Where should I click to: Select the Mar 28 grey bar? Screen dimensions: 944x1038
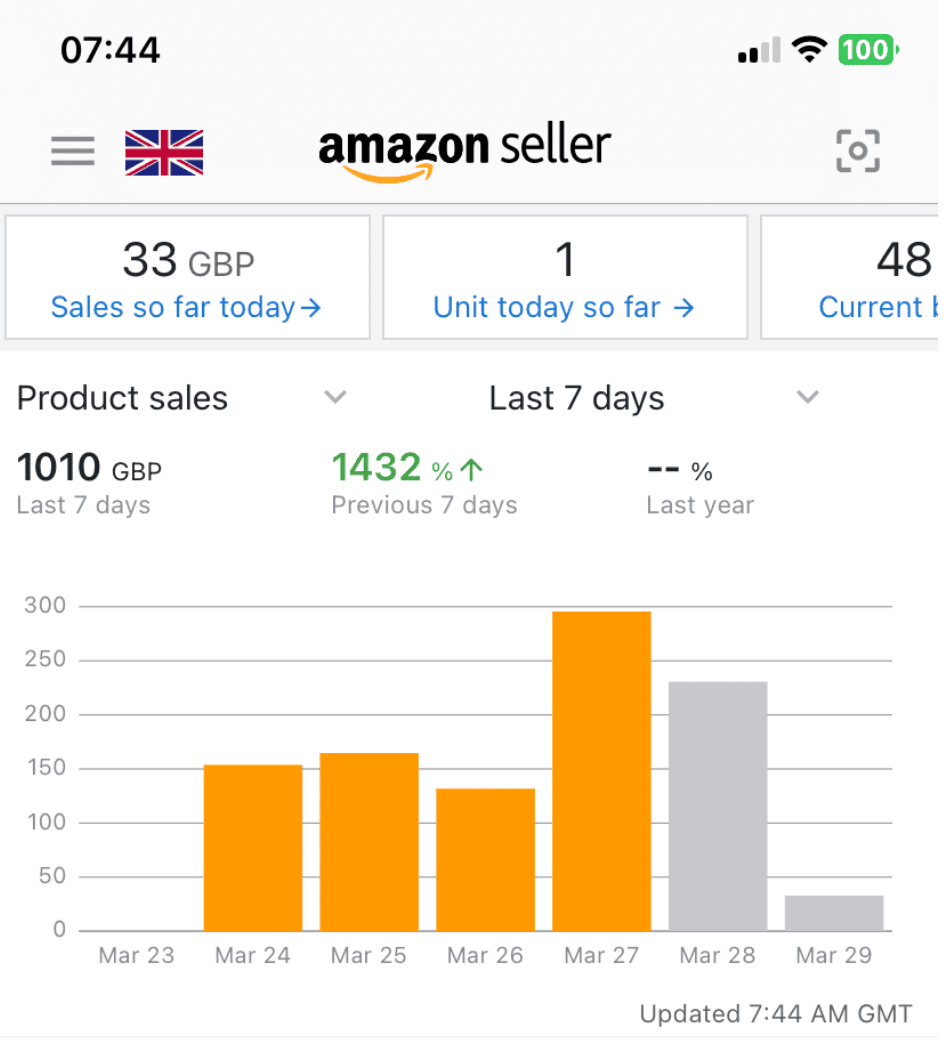coord(718,805)
